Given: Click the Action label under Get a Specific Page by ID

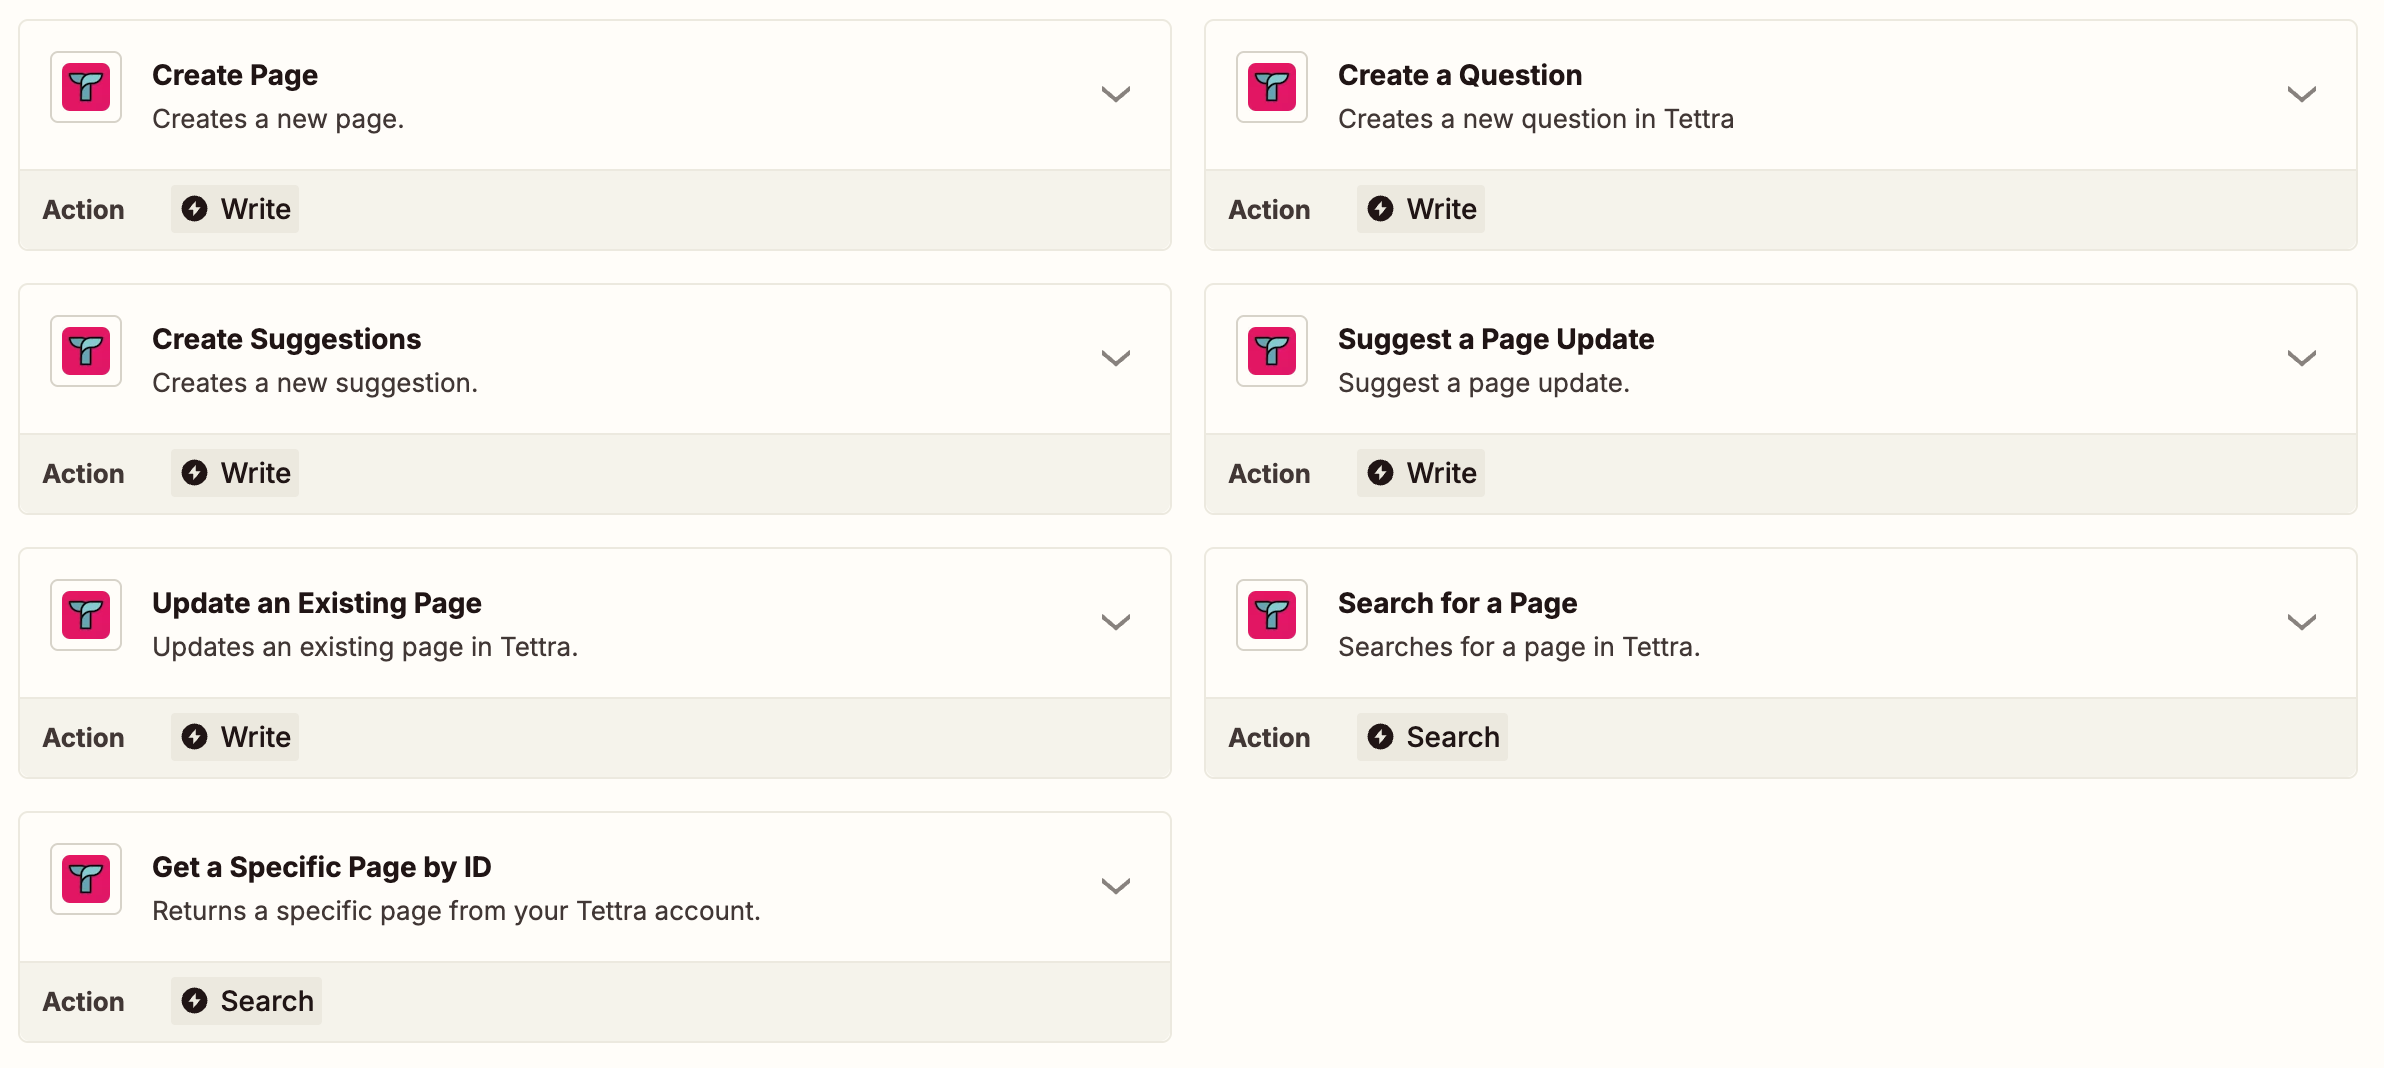Looking at the screenshot, I should coord(84,1002).
